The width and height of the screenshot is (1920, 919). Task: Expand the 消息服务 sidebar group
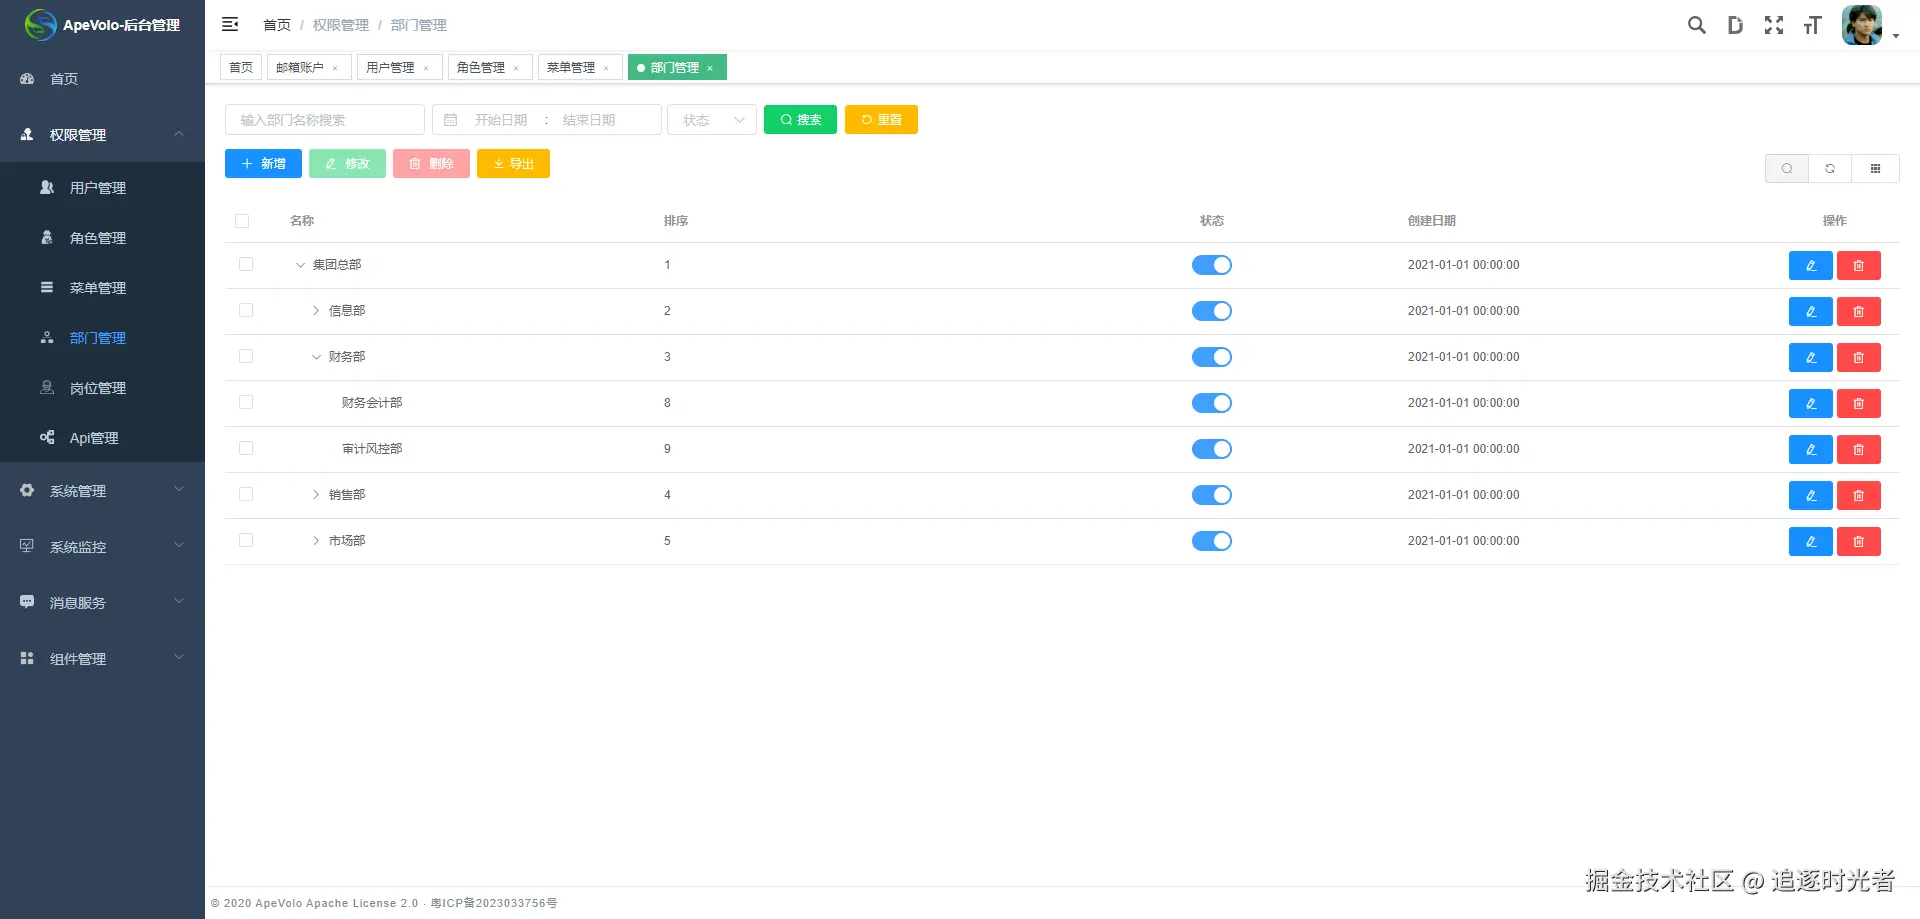click(x=102, y=602)
